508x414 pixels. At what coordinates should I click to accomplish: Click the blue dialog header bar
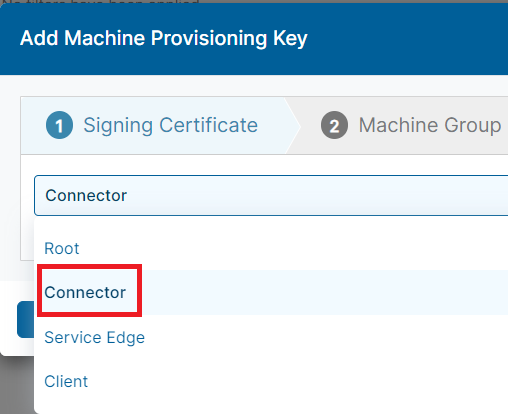(x=254, y=39)
